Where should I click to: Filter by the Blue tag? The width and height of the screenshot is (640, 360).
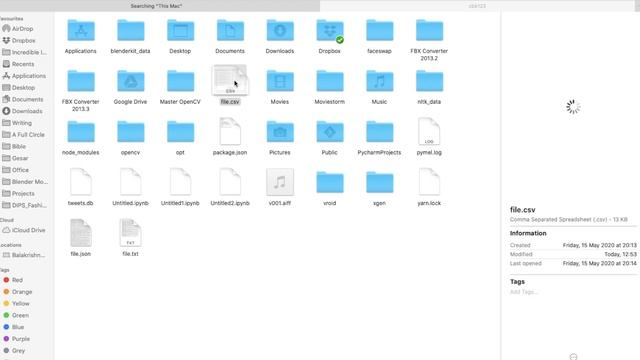pos(14,327)
